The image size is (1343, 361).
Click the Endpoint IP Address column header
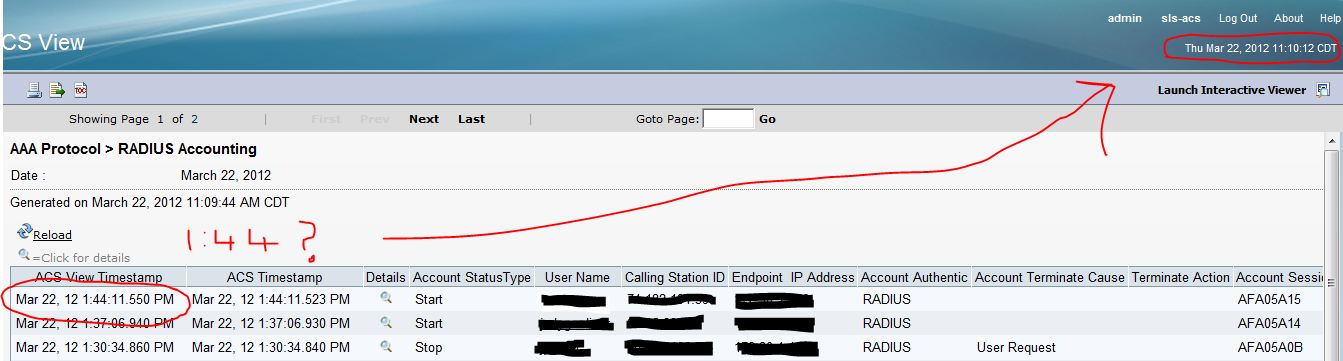(x=793, y=277)
